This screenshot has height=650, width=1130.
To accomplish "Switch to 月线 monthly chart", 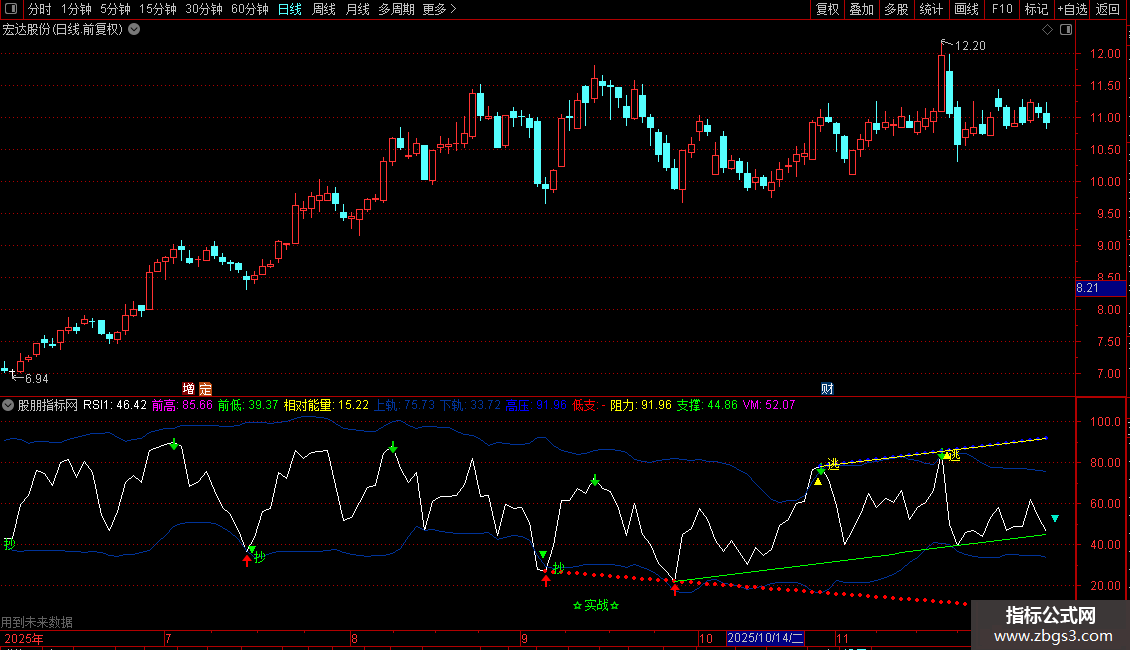I will coord(357,9).
